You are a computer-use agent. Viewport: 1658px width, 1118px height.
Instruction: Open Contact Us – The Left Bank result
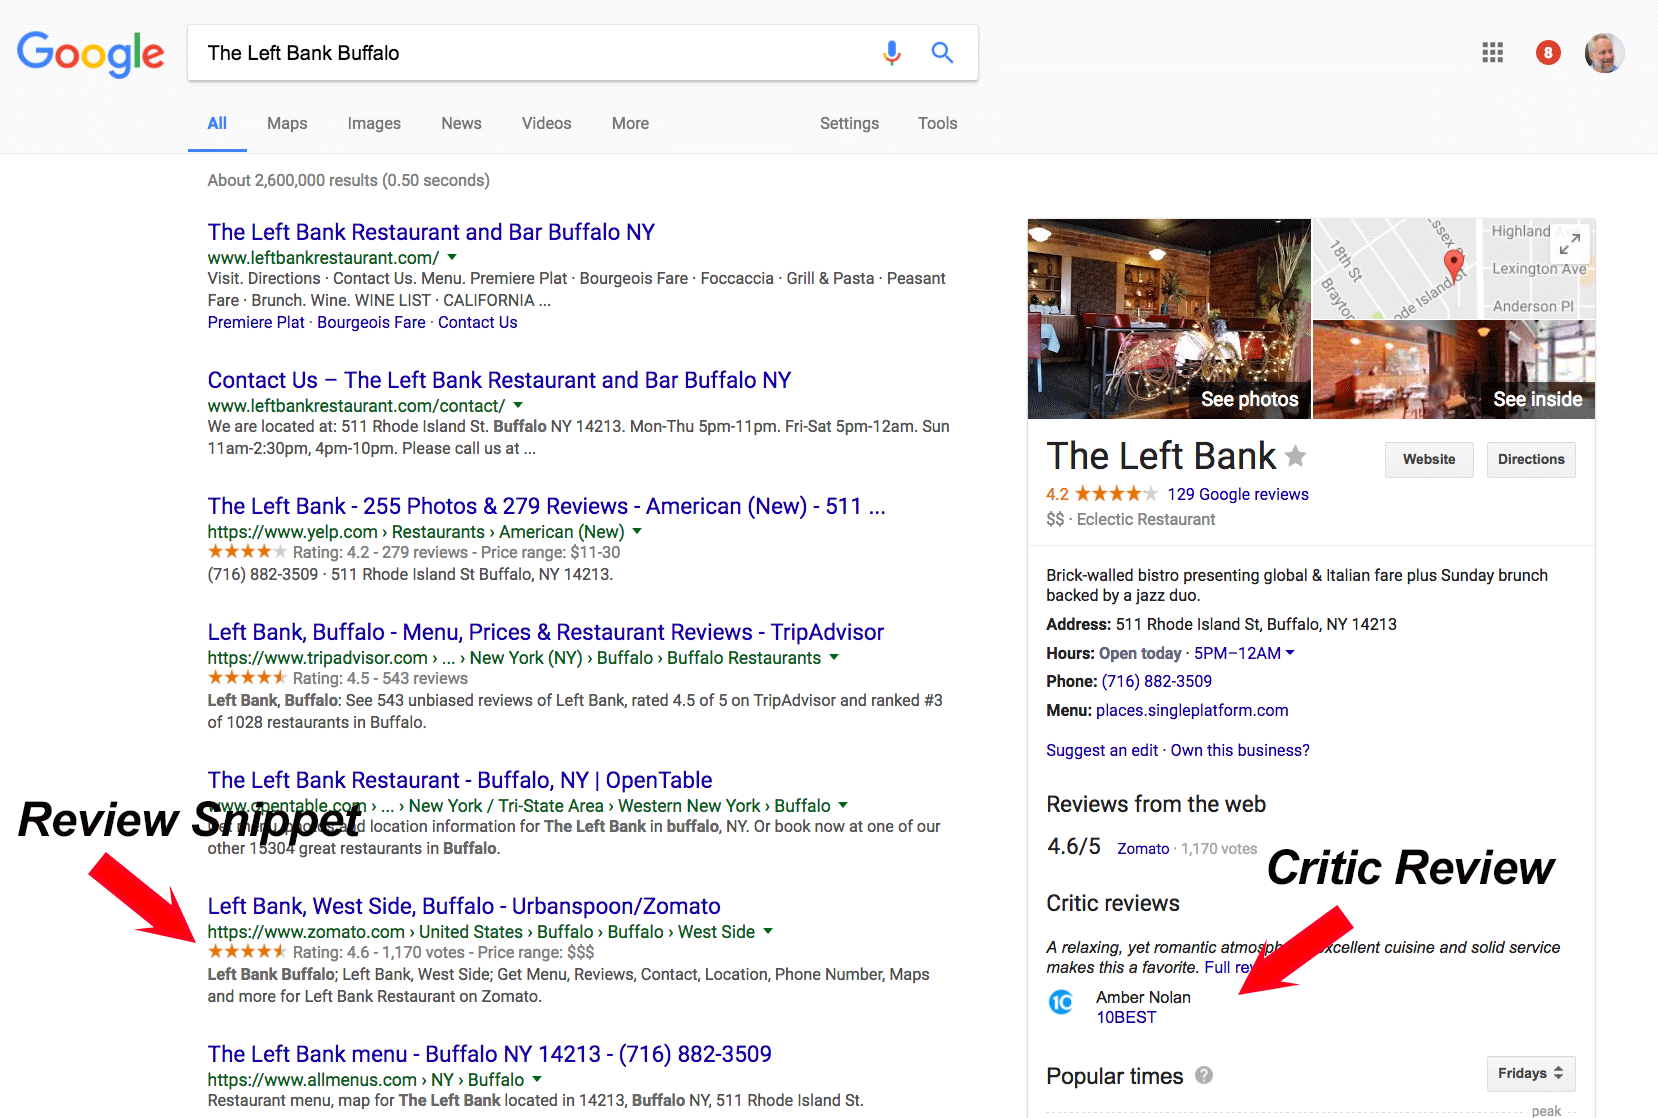pos(499,380)
